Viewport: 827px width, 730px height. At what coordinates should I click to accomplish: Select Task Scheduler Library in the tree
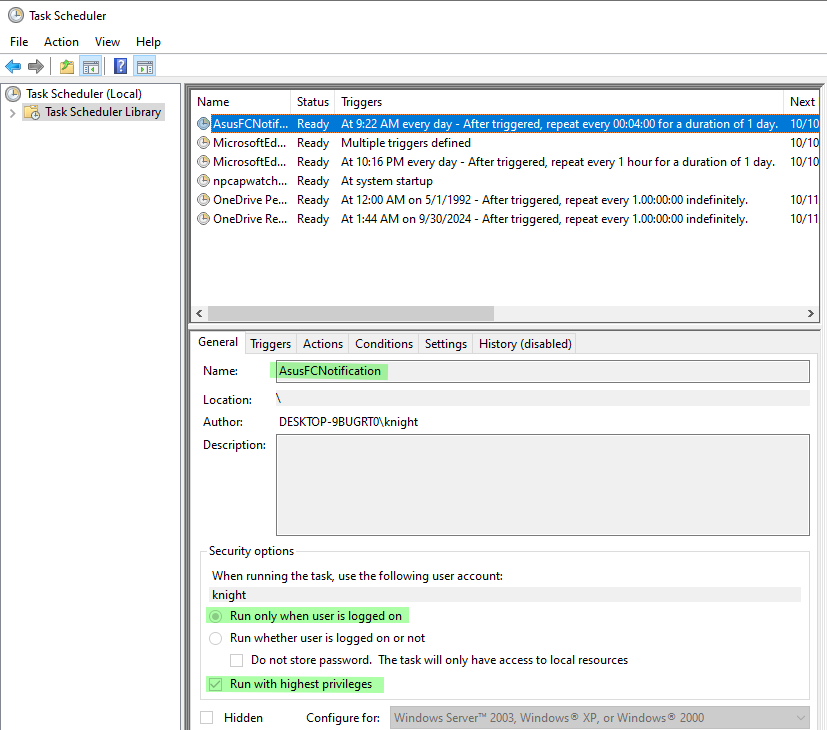click(x=103, y=112)
